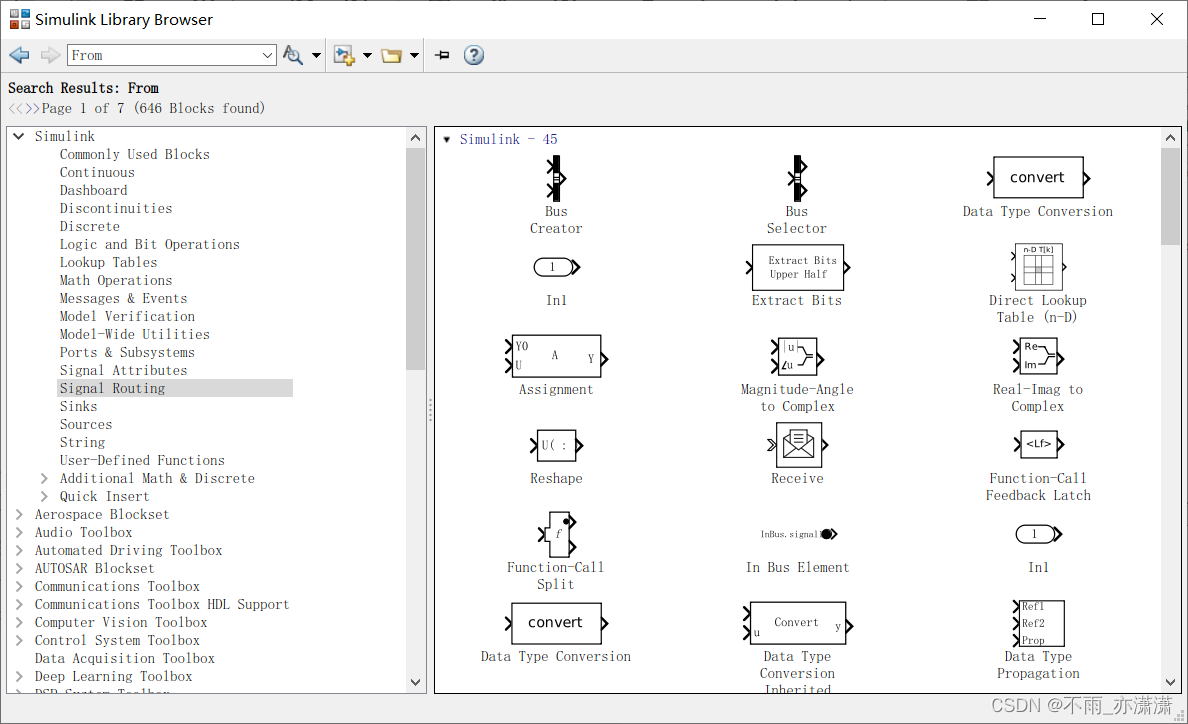
Task: Select the Function-Call Split block icon
Action: (x=557, y=534)
